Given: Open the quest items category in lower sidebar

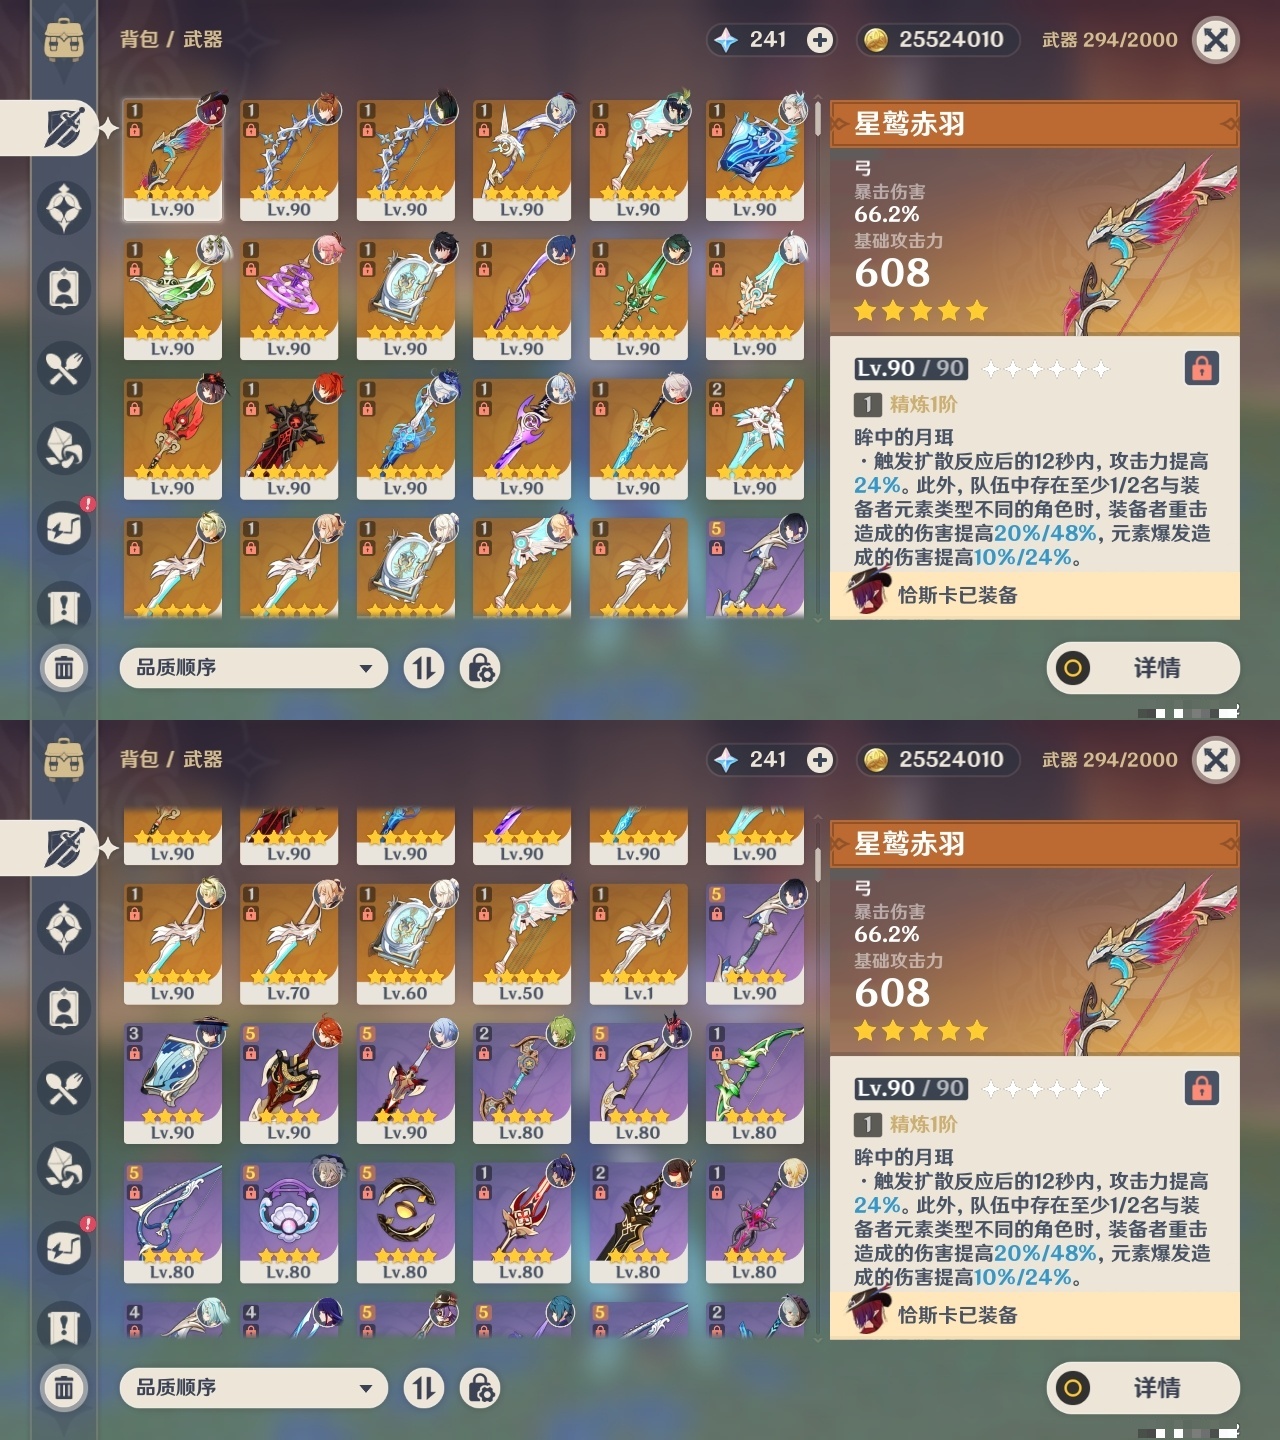Looking at the screenshot, I should click(64, 1328).
